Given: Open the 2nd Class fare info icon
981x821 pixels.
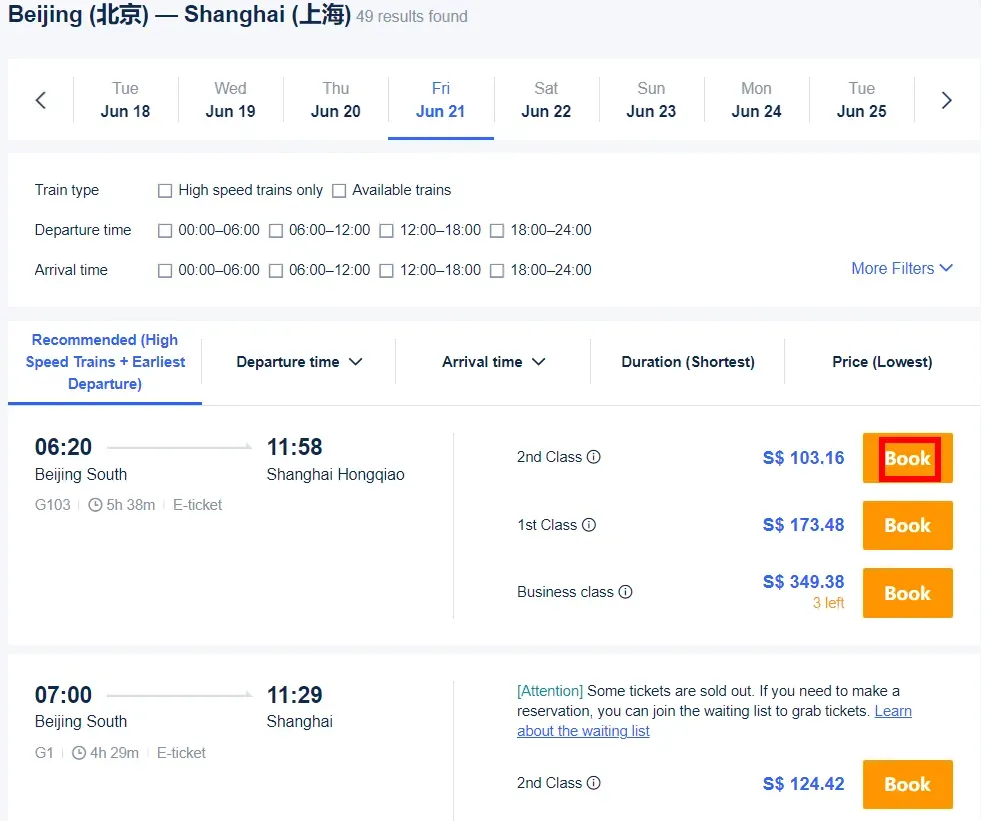Looking at the screenshot, I should tap(595, 457).
